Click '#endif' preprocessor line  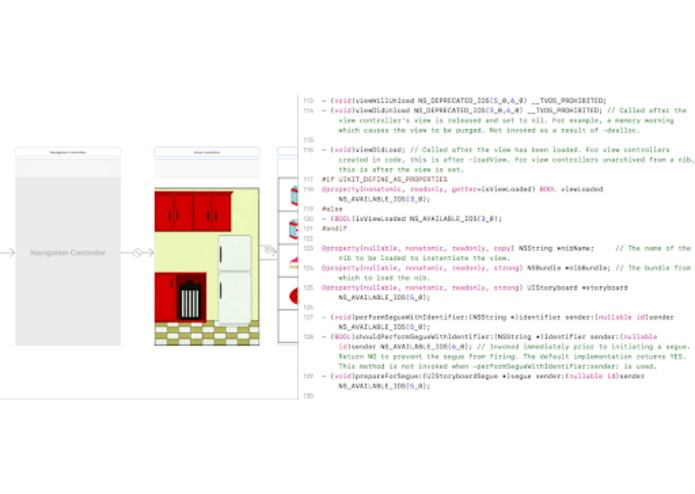[x=334, y=229]
